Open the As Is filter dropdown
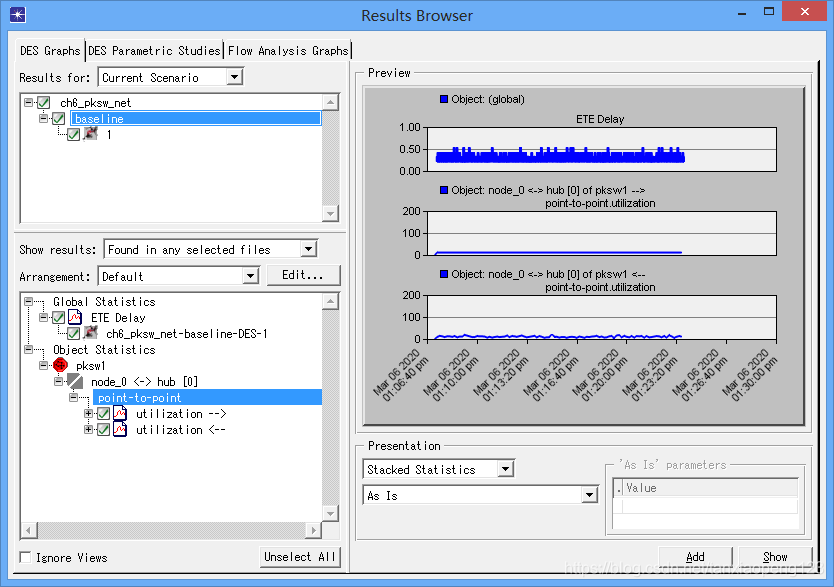834x587 pixels. tap(589, 495)
